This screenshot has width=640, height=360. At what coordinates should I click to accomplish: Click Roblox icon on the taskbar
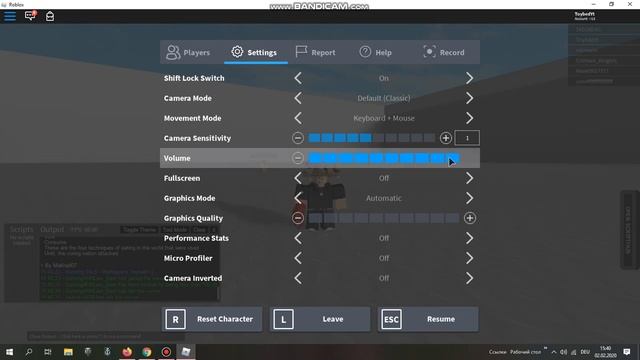point(186,352)
